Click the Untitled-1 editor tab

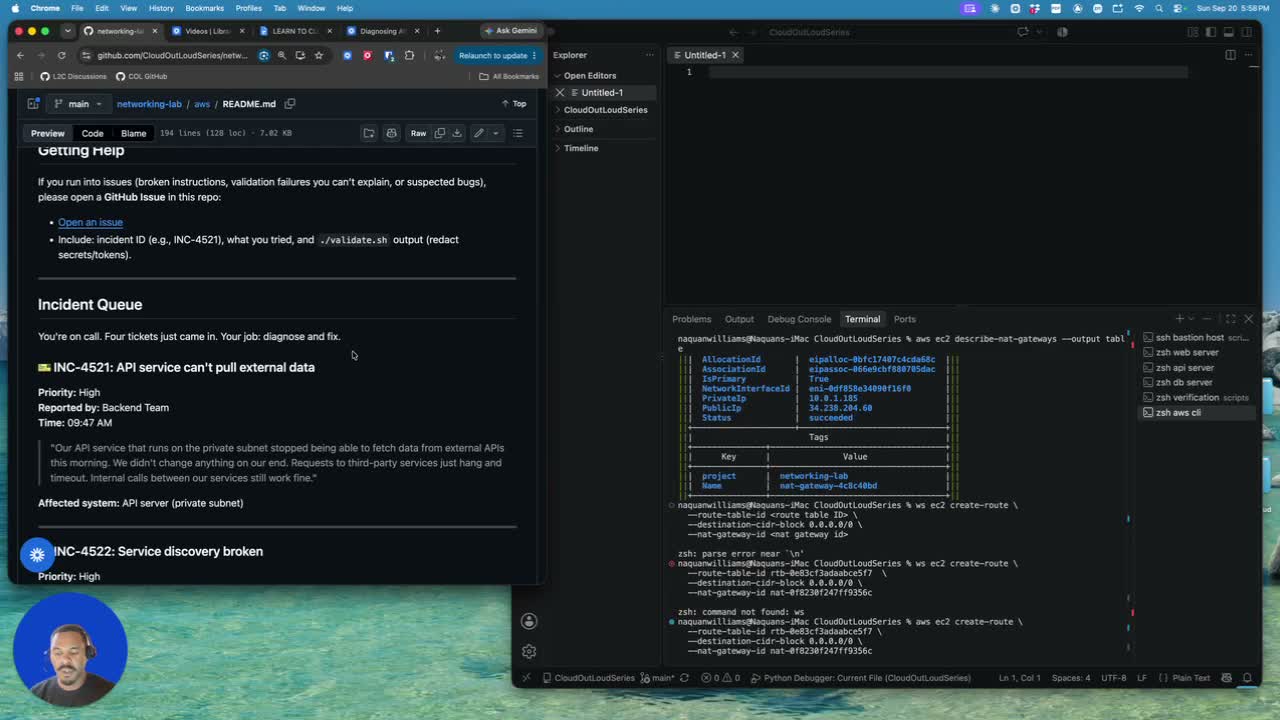705,55
